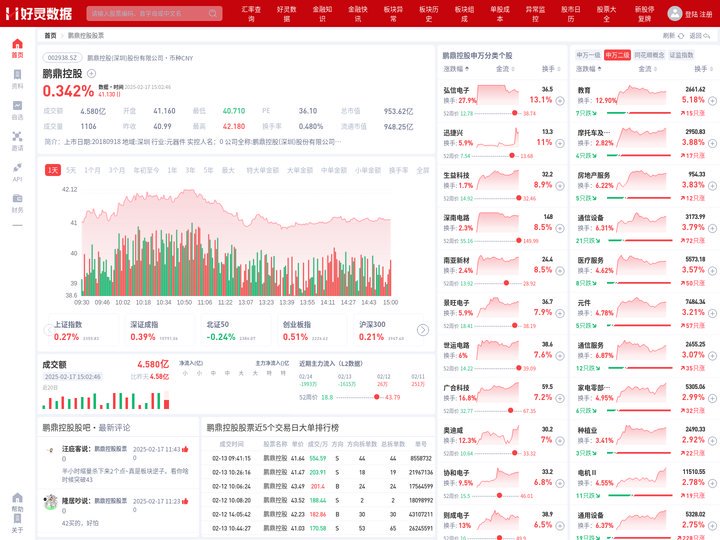
Task: Click the user avatar icon in header
Action: (x=675, y=13)
